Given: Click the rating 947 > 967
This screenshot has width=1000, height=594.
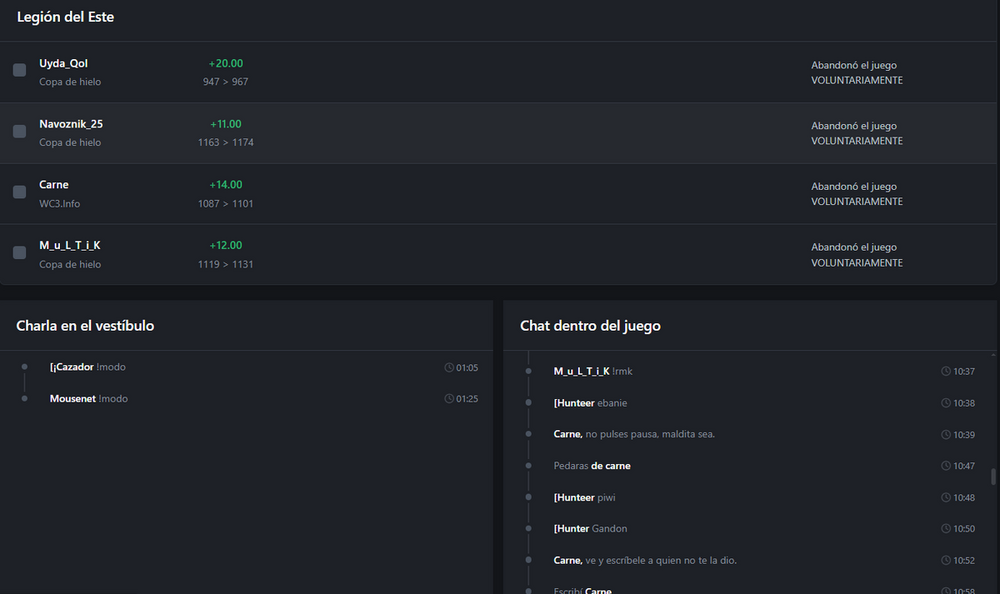Looking at the screenshot, I should pos(226,82).
